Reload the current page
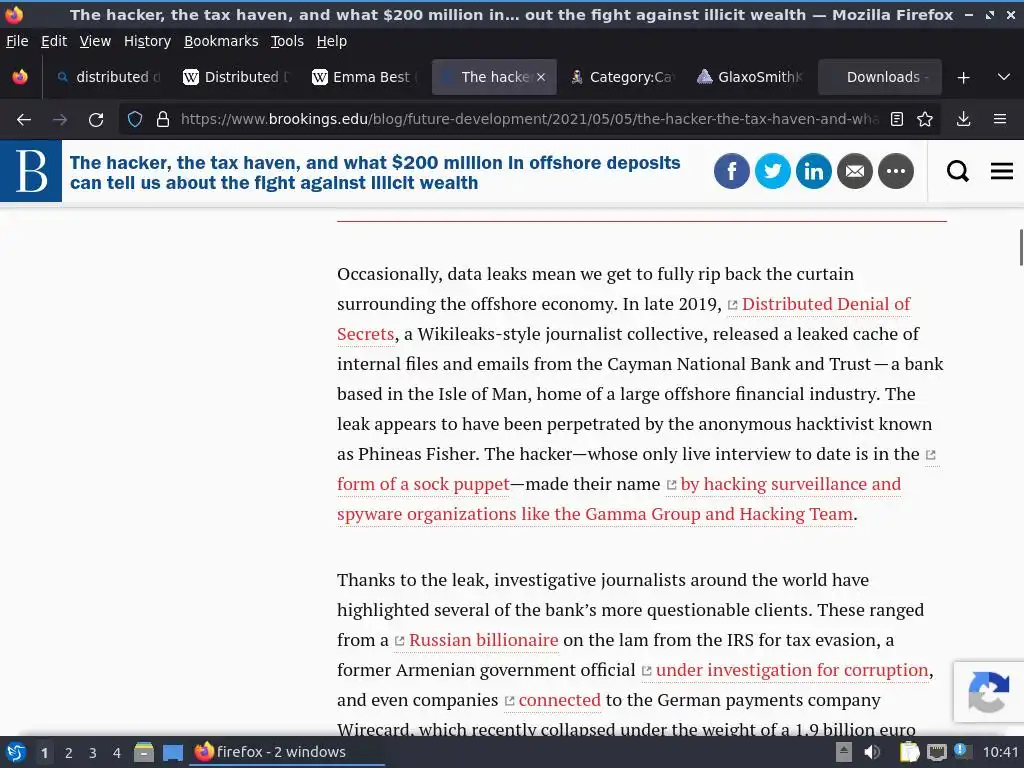The image size is (1024, 768). click(x=96, y=120)
